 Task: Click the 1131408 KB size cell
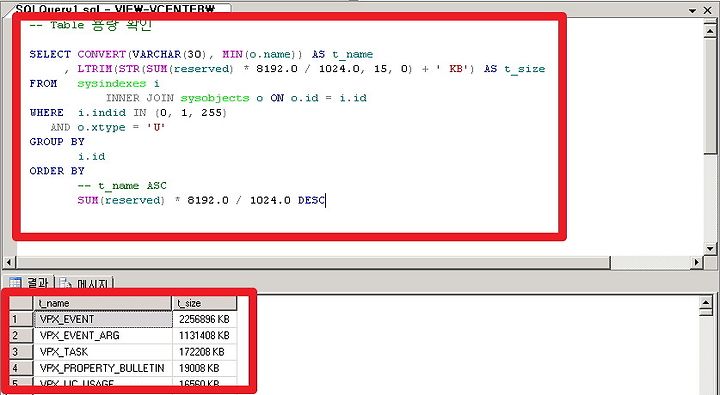tap(205, 336)
